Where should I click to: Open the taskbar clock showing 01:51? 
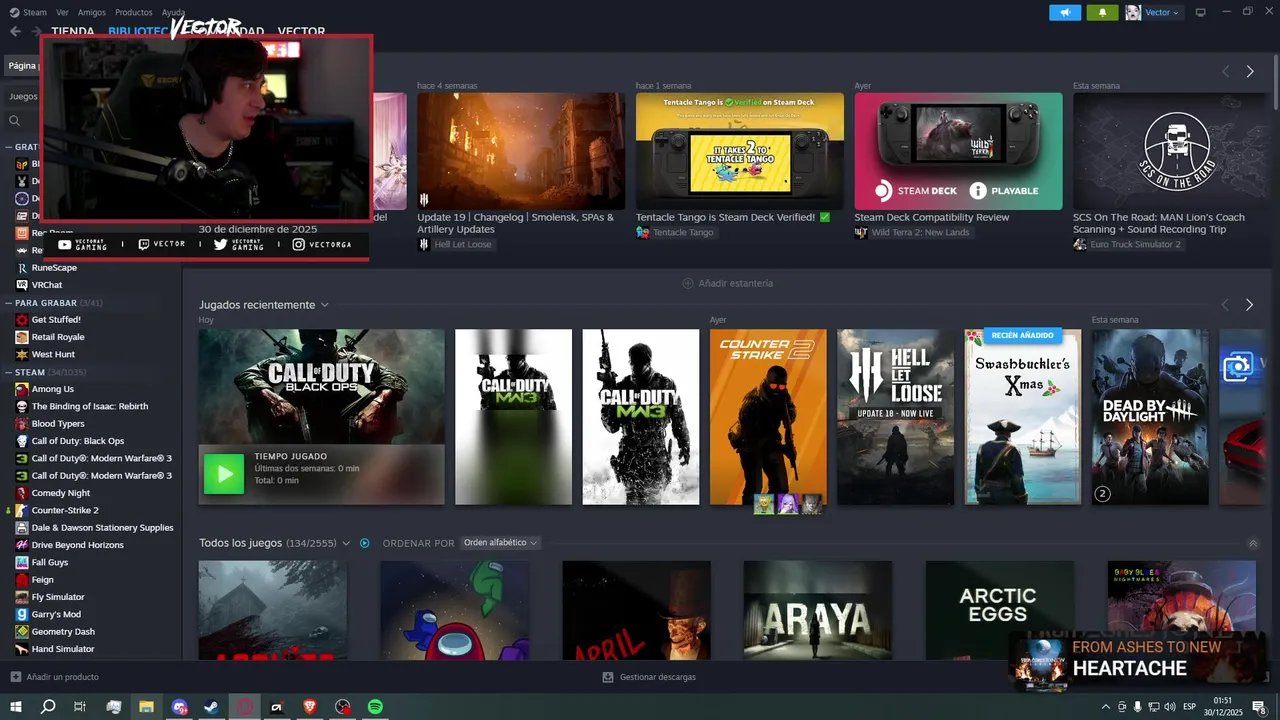point(1222,706)
